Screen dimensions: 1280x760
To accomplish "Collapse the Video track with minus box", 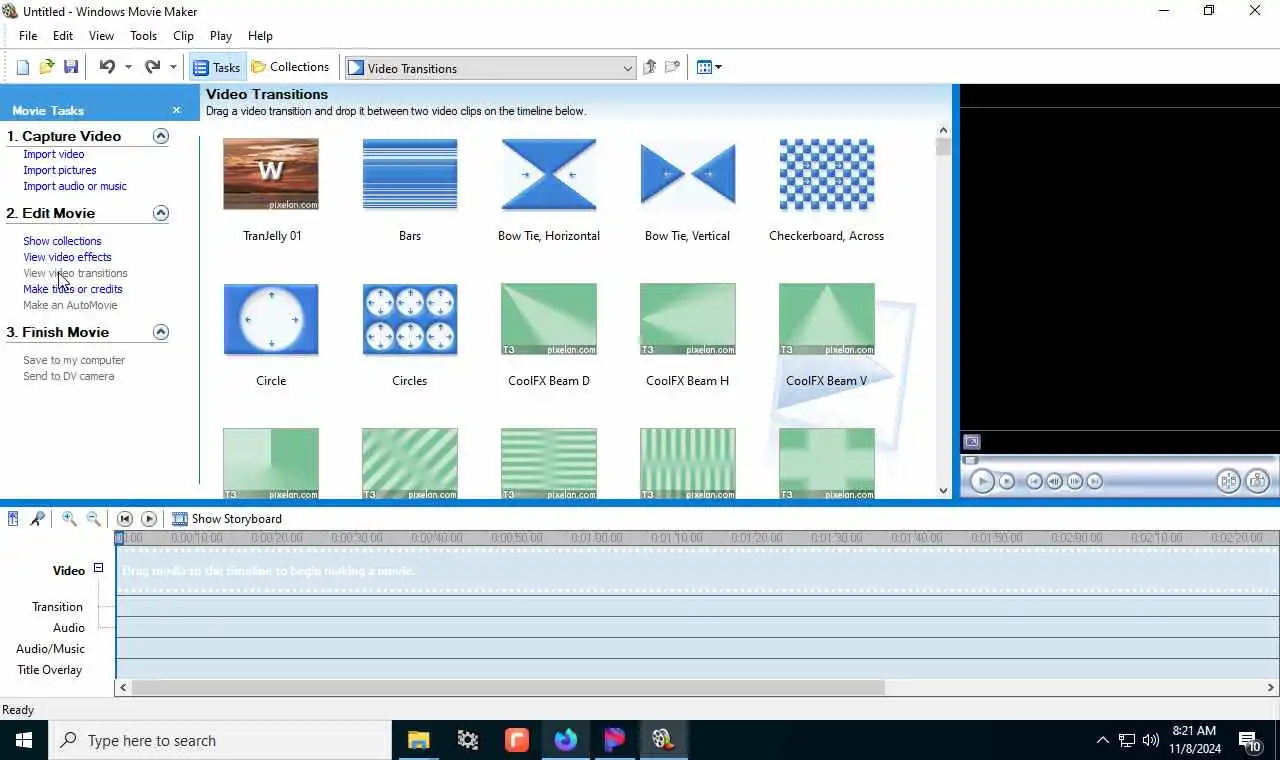I will pyautogui.click(x=98, y=568).
